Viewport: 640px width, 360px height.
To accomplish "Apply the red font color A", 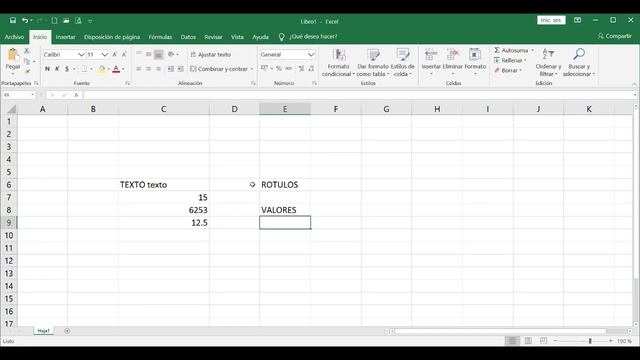I will (116, 69).
